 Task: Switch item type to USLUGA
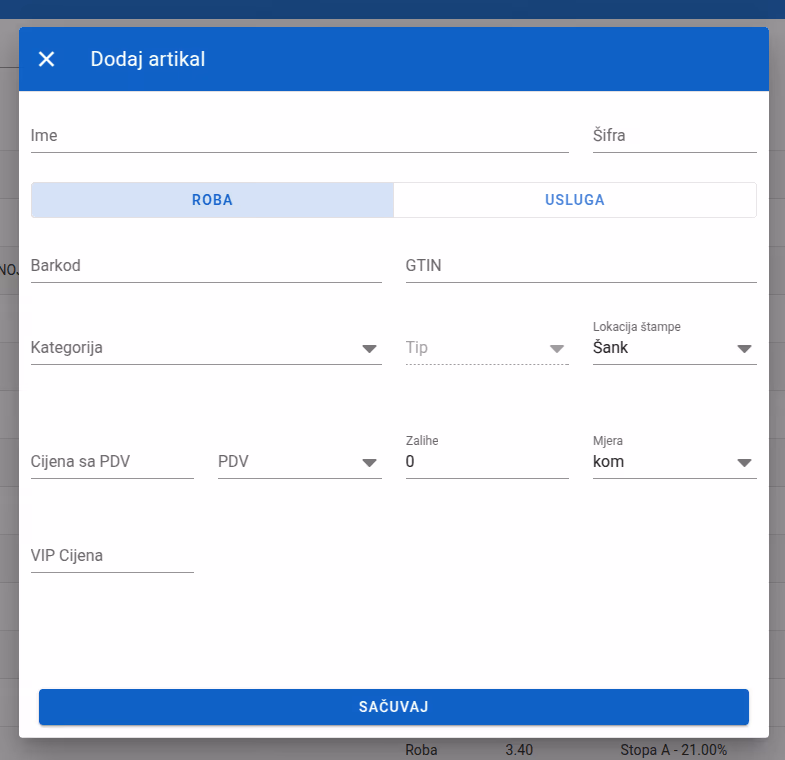point(575,200)
